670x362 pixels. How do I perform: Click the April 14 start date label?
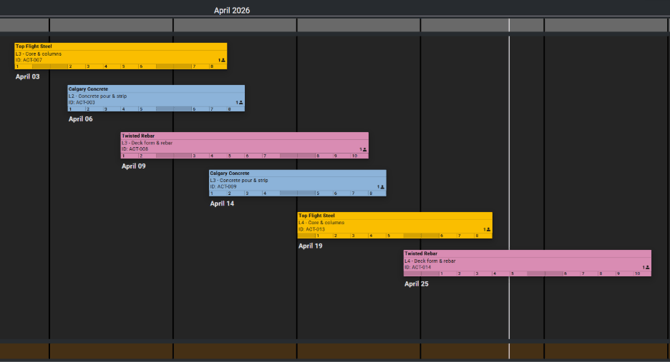[x=222, y=203]
